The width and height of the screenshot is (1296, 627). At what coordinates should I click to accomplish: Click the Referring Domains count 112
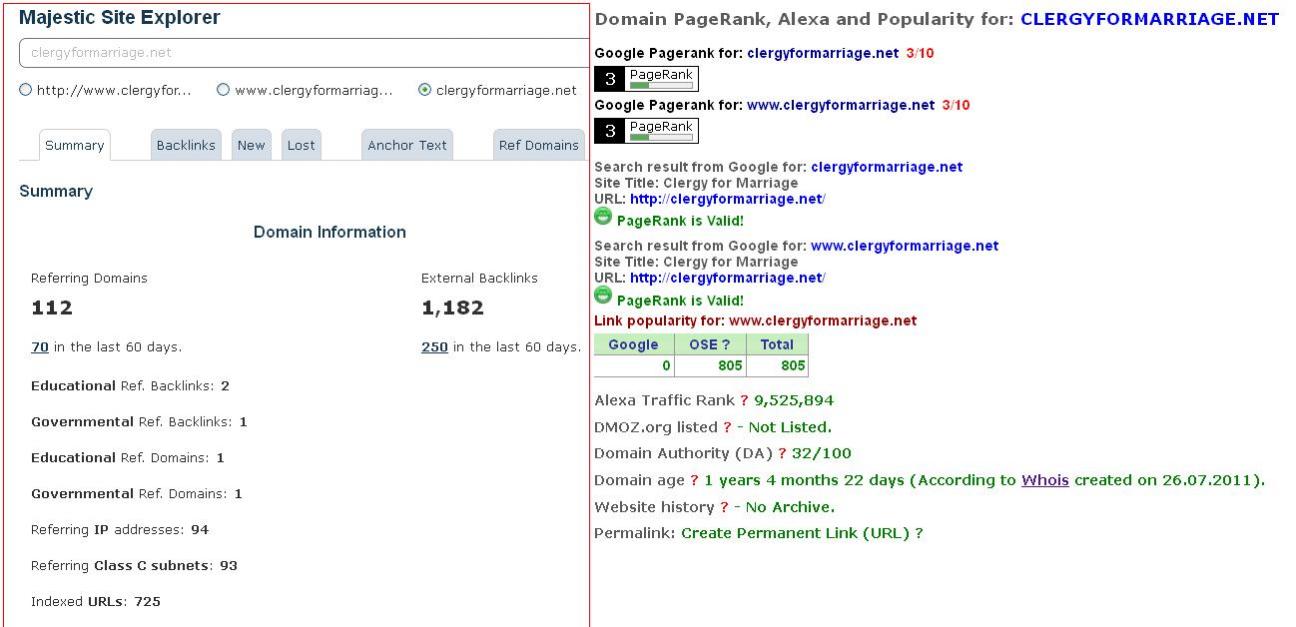pyautogui.click(x=52, y=308)
